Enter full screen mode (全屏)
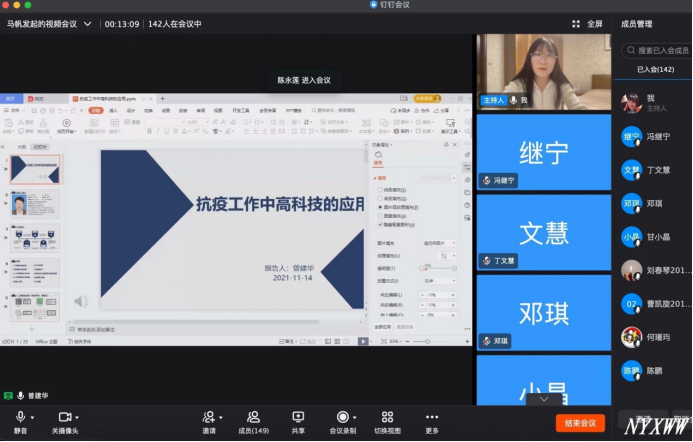 pyautogui.click(x=587, y=24)
